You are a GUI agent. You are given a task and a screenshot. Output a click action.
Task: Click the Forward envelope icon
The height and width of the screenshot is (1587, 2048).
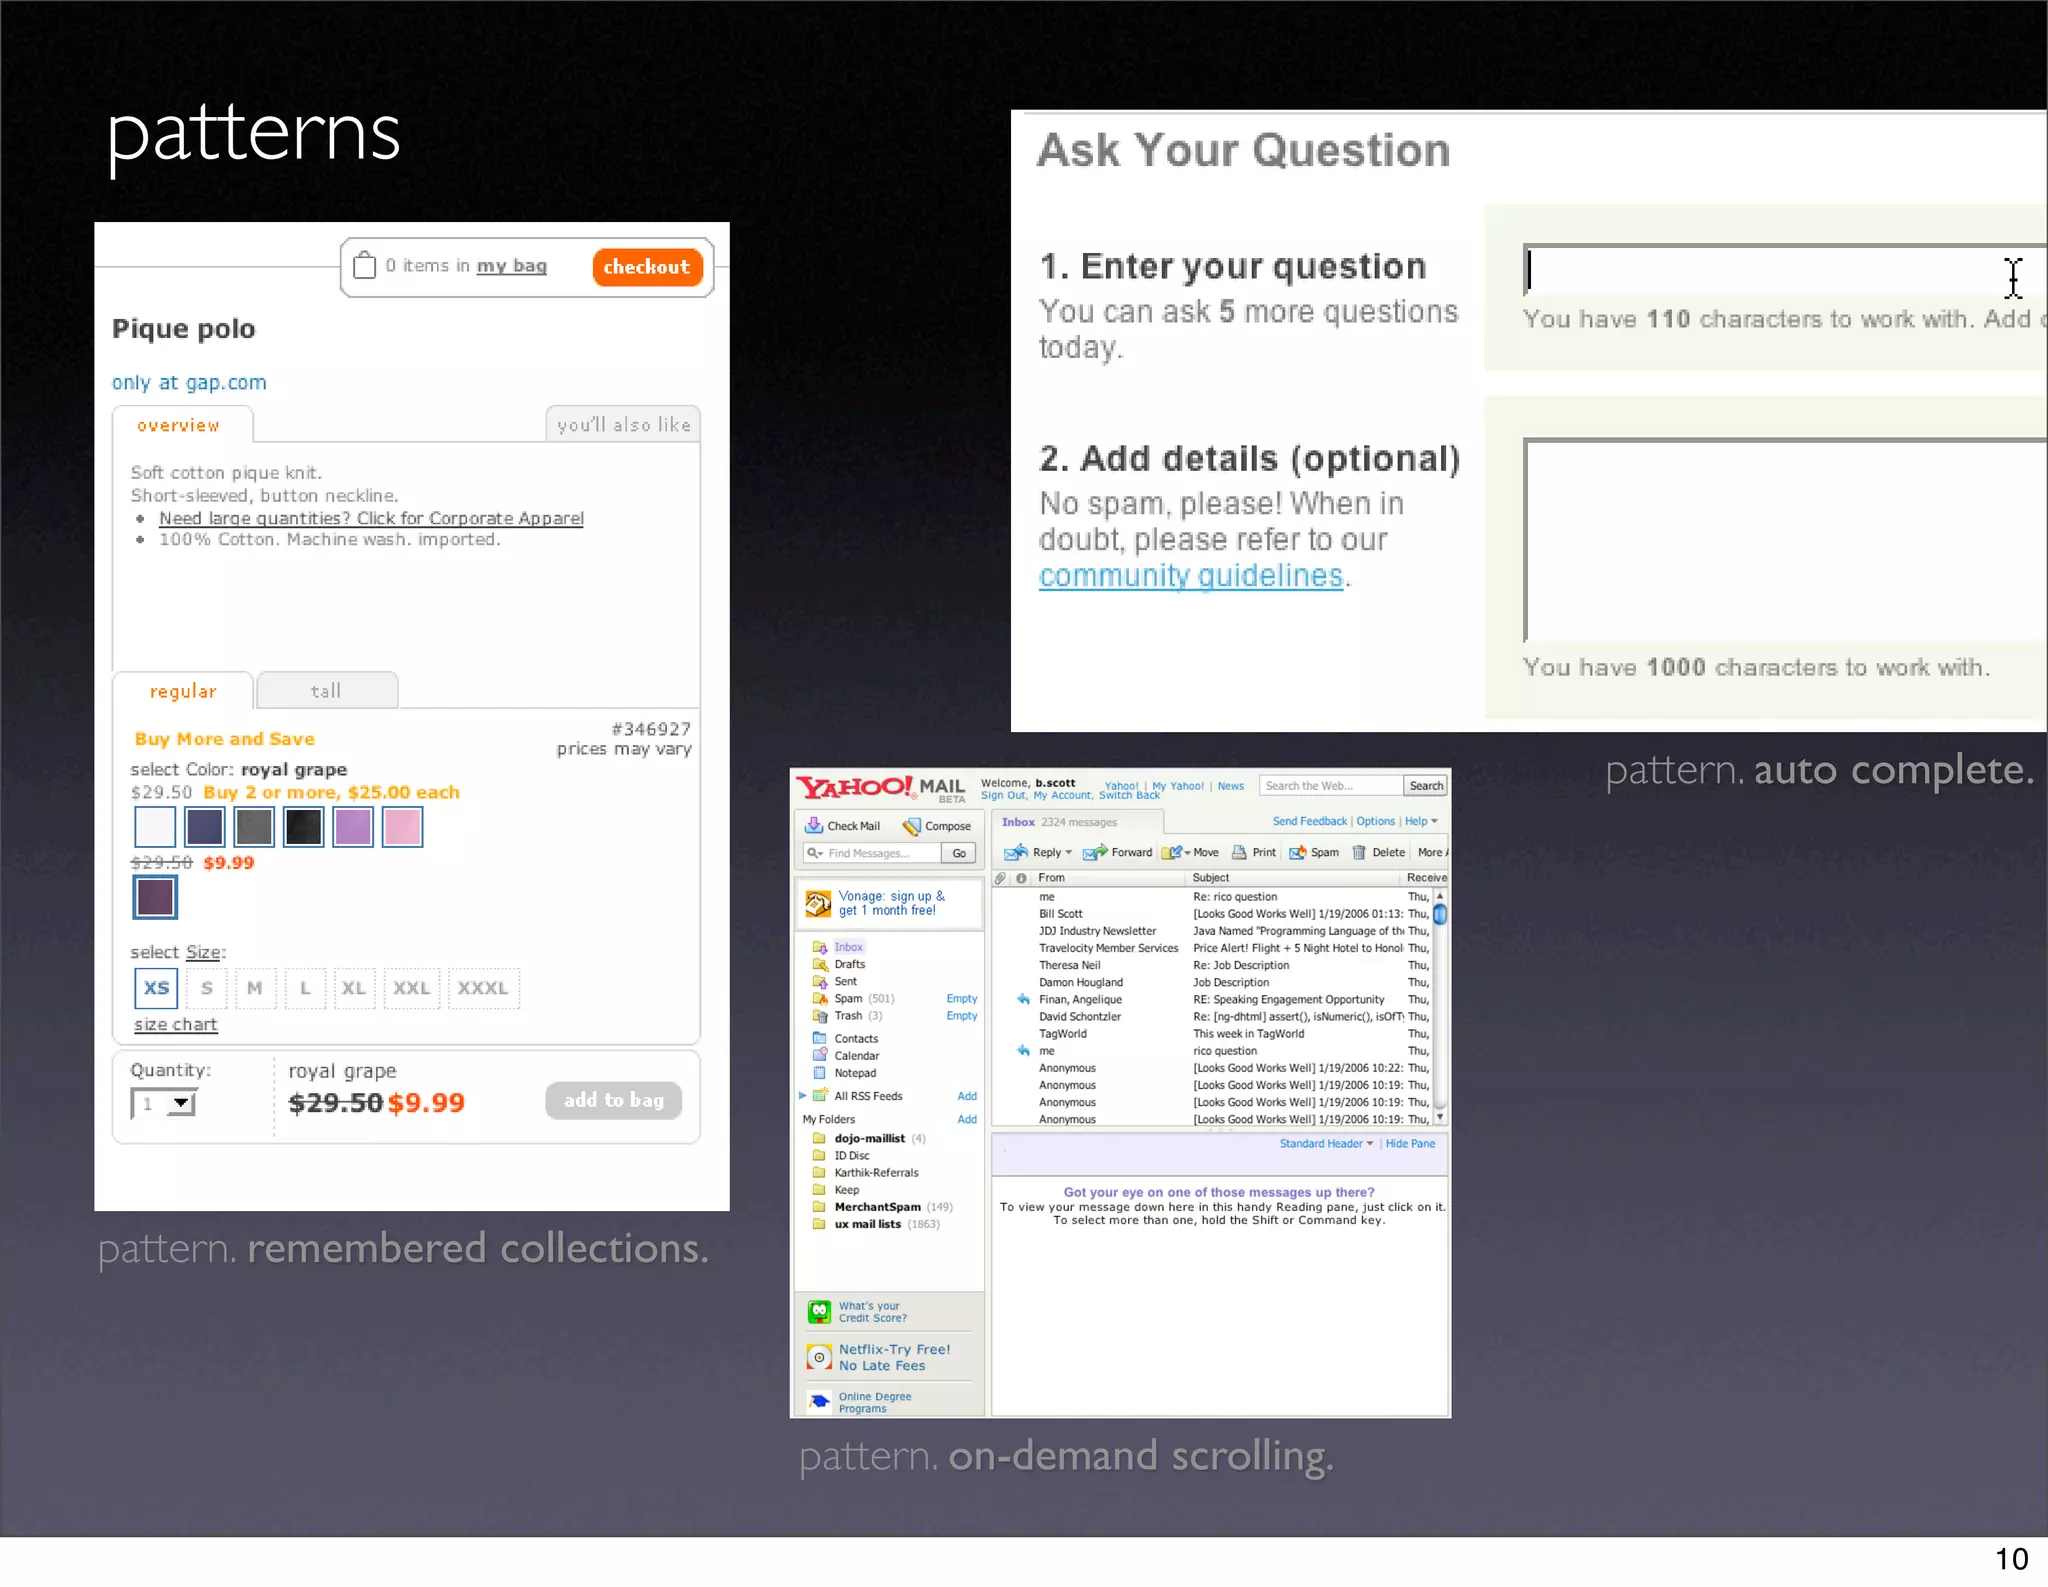[x=1095, y=853]
